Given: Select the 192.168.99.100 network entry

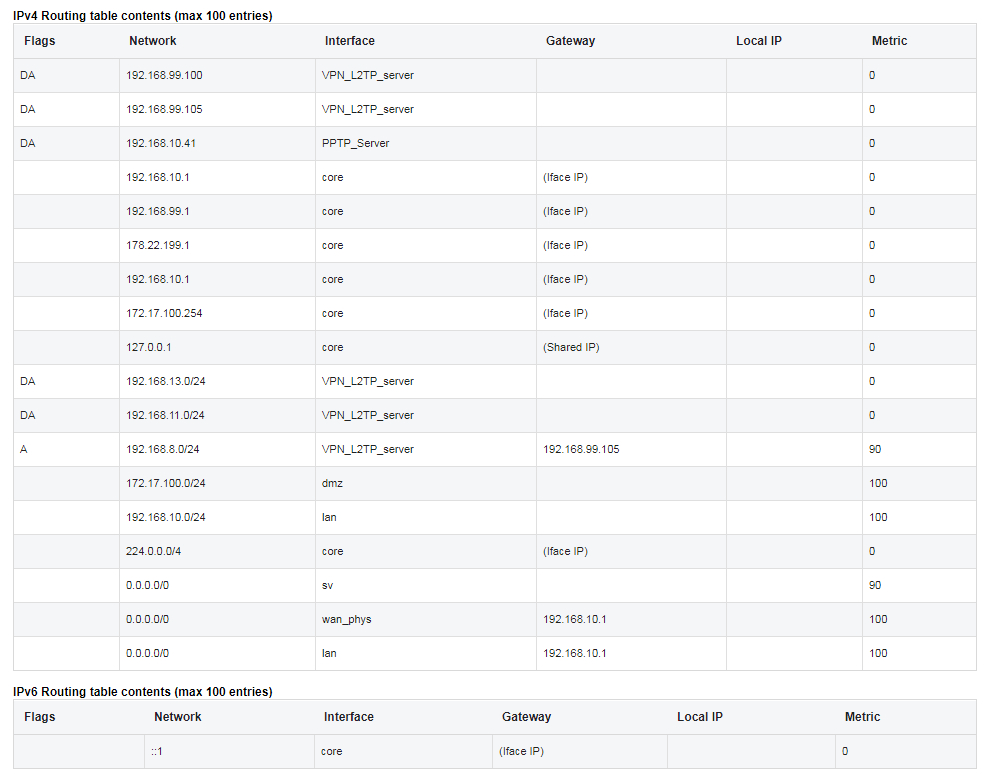Looking at the screenshot, I should click(x=164, y=76).
